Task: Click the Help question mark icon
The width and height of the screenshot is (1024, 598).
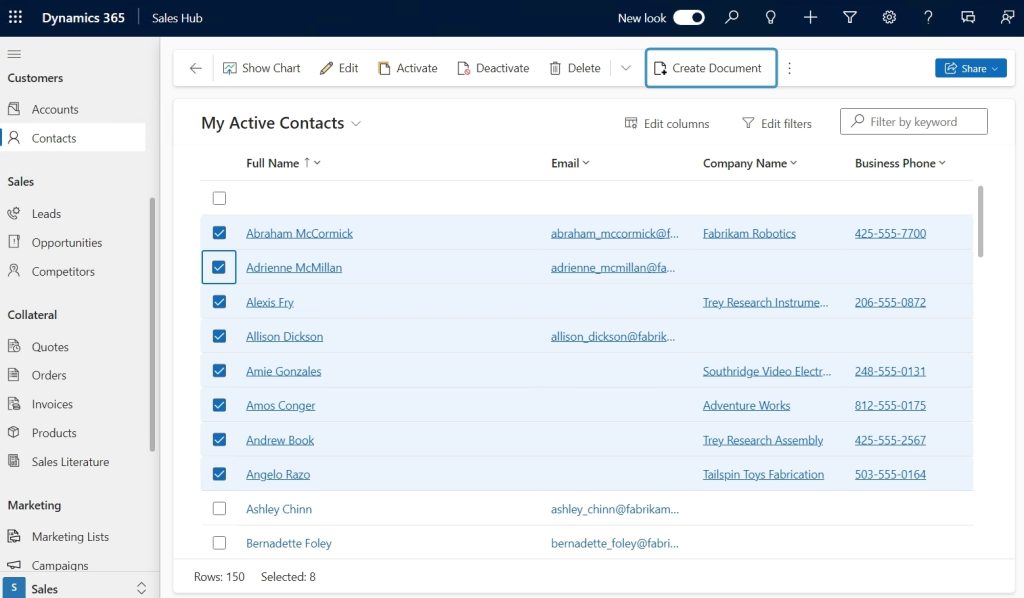Action: (x=928, y=18)
